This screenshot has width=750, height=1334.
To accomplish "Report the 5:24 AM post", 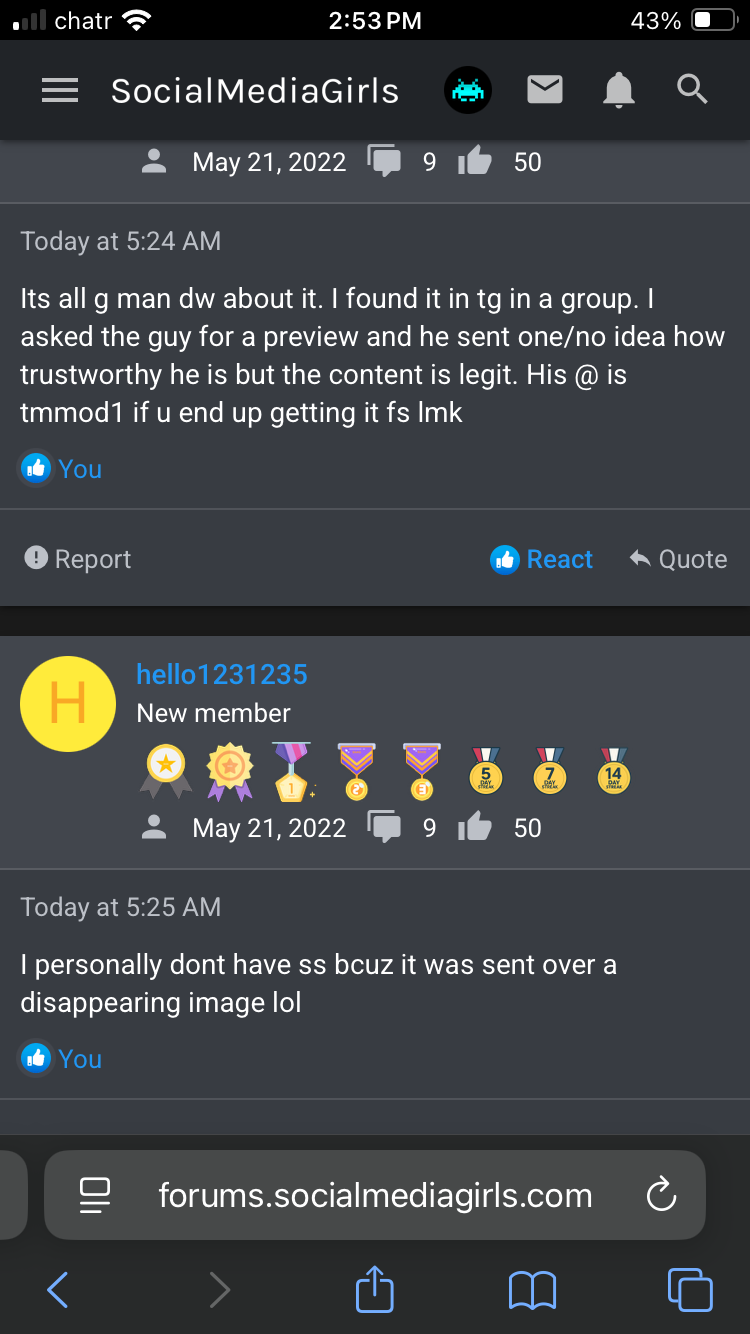I will pyautogui.click(x=78, y=559).
